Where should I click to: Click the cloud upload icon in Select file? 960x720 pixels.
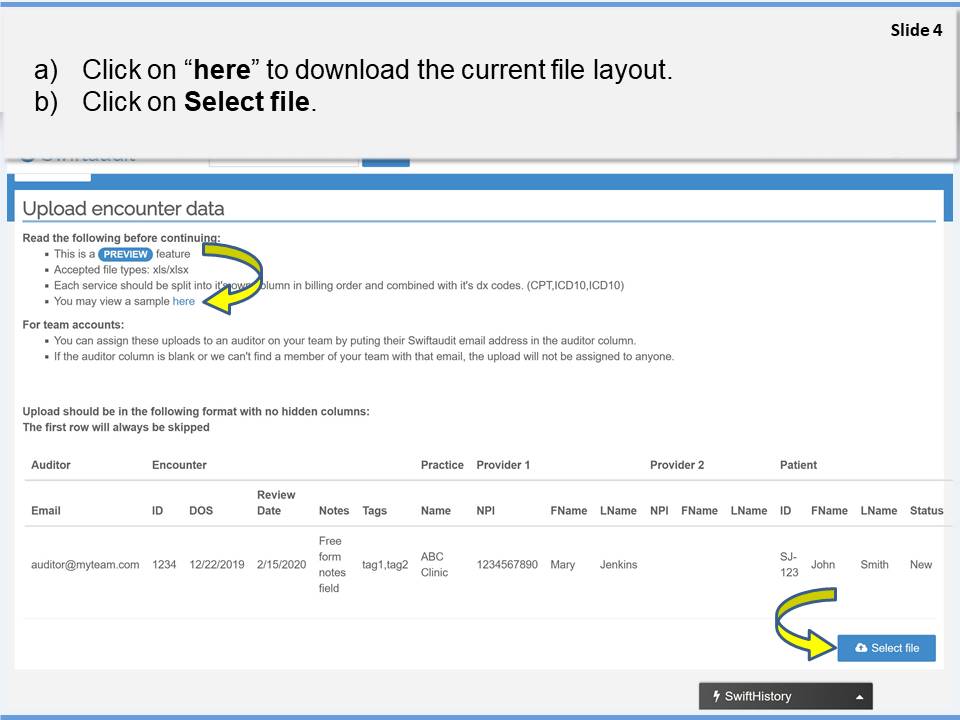click(x=861, y=648)
